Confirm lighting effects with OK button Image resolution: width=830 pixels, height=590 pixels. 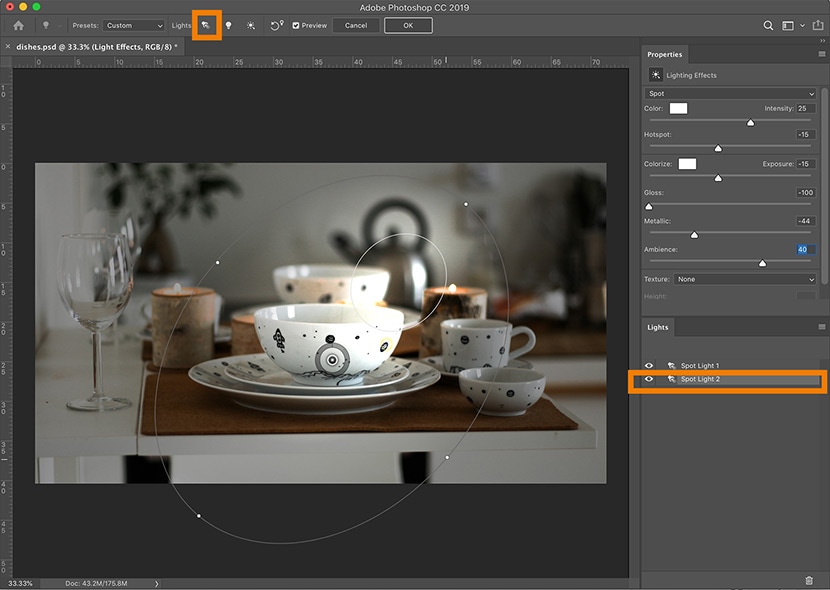(408, 25)
